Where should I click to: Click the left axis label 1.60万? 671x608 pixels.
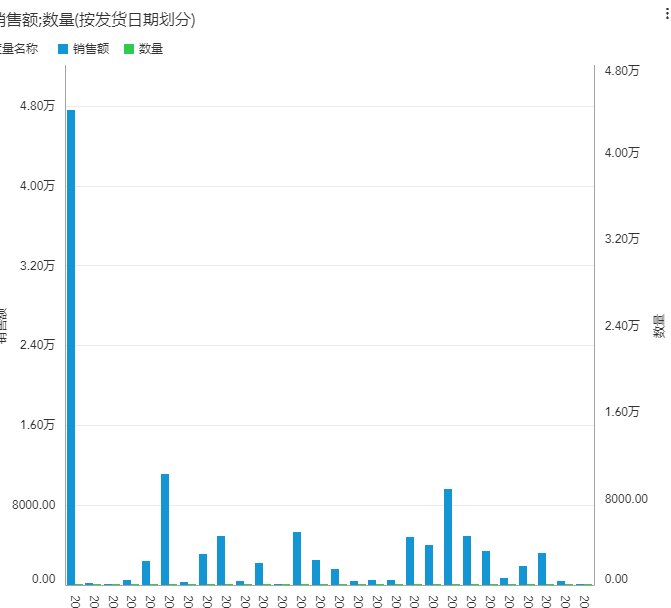[37, 425]
